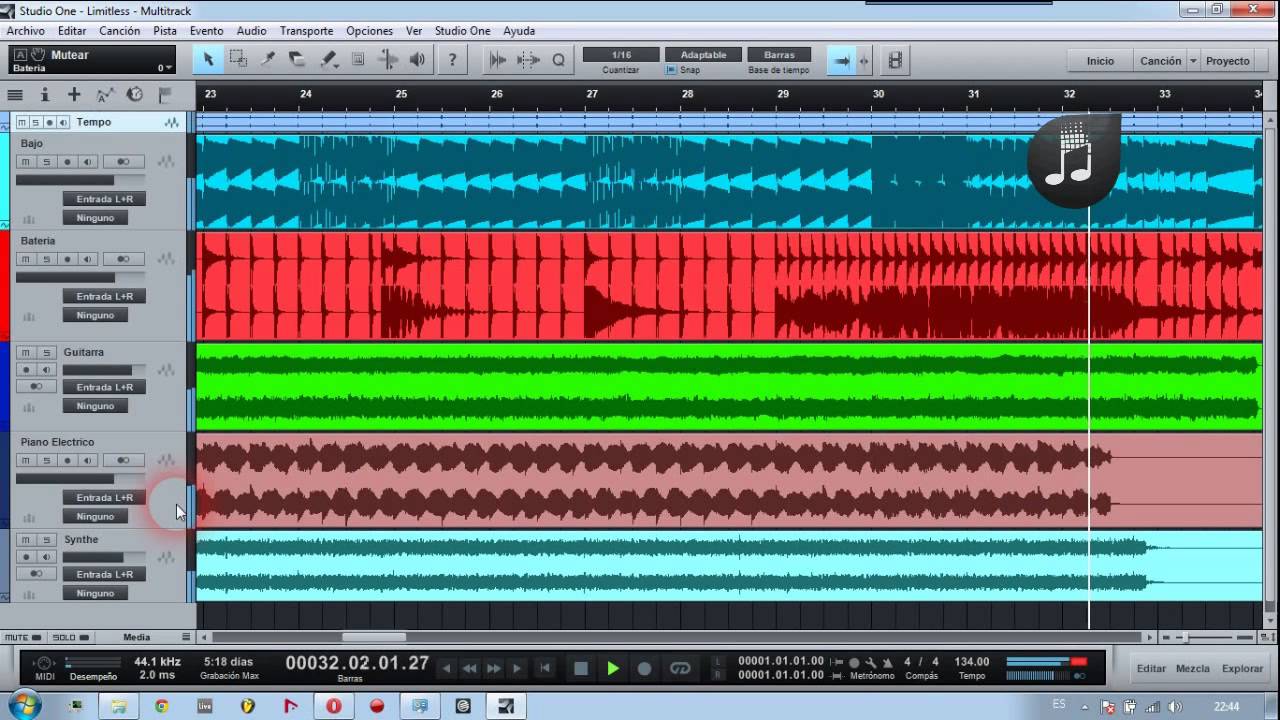Select the Listen speaker tool
Image resolution: width=1280 pixels, height=720 pixels.
pyautogui.click(x=417, y=60)
